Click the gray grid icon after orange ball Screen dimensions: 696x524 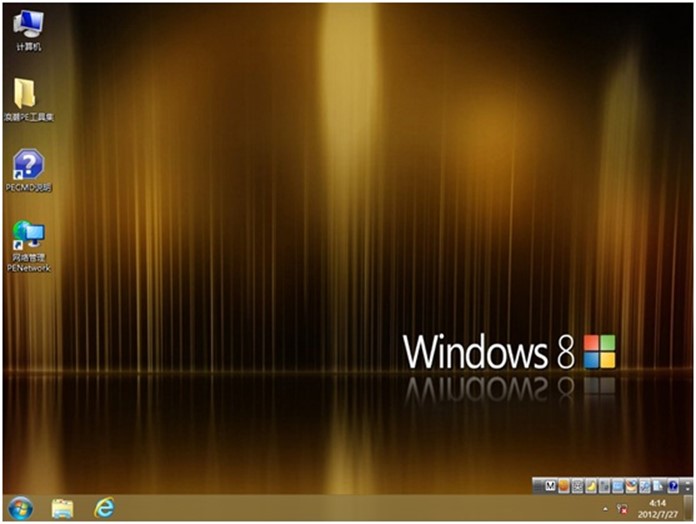pos(577,486)
